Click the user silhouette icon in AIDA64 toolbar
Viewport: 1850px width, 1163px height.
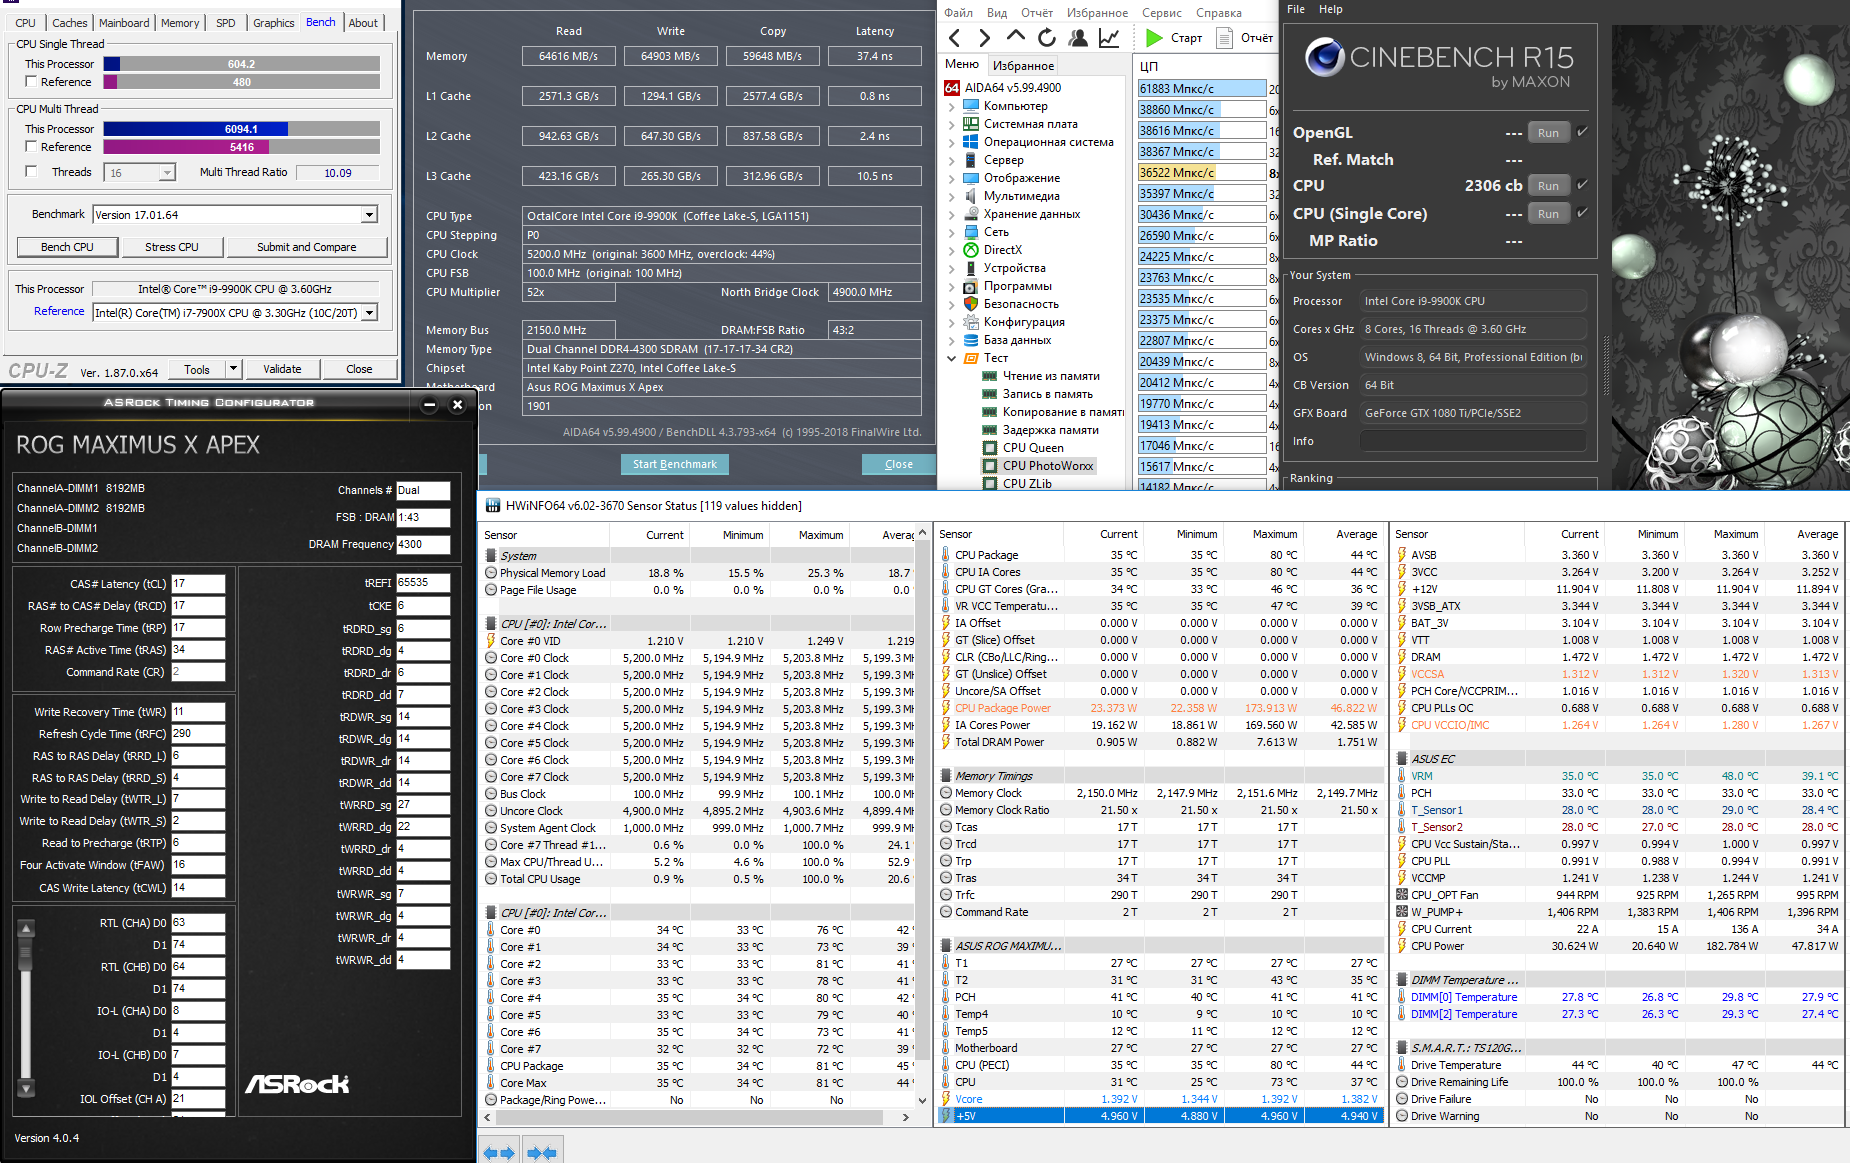(1078, 38)
